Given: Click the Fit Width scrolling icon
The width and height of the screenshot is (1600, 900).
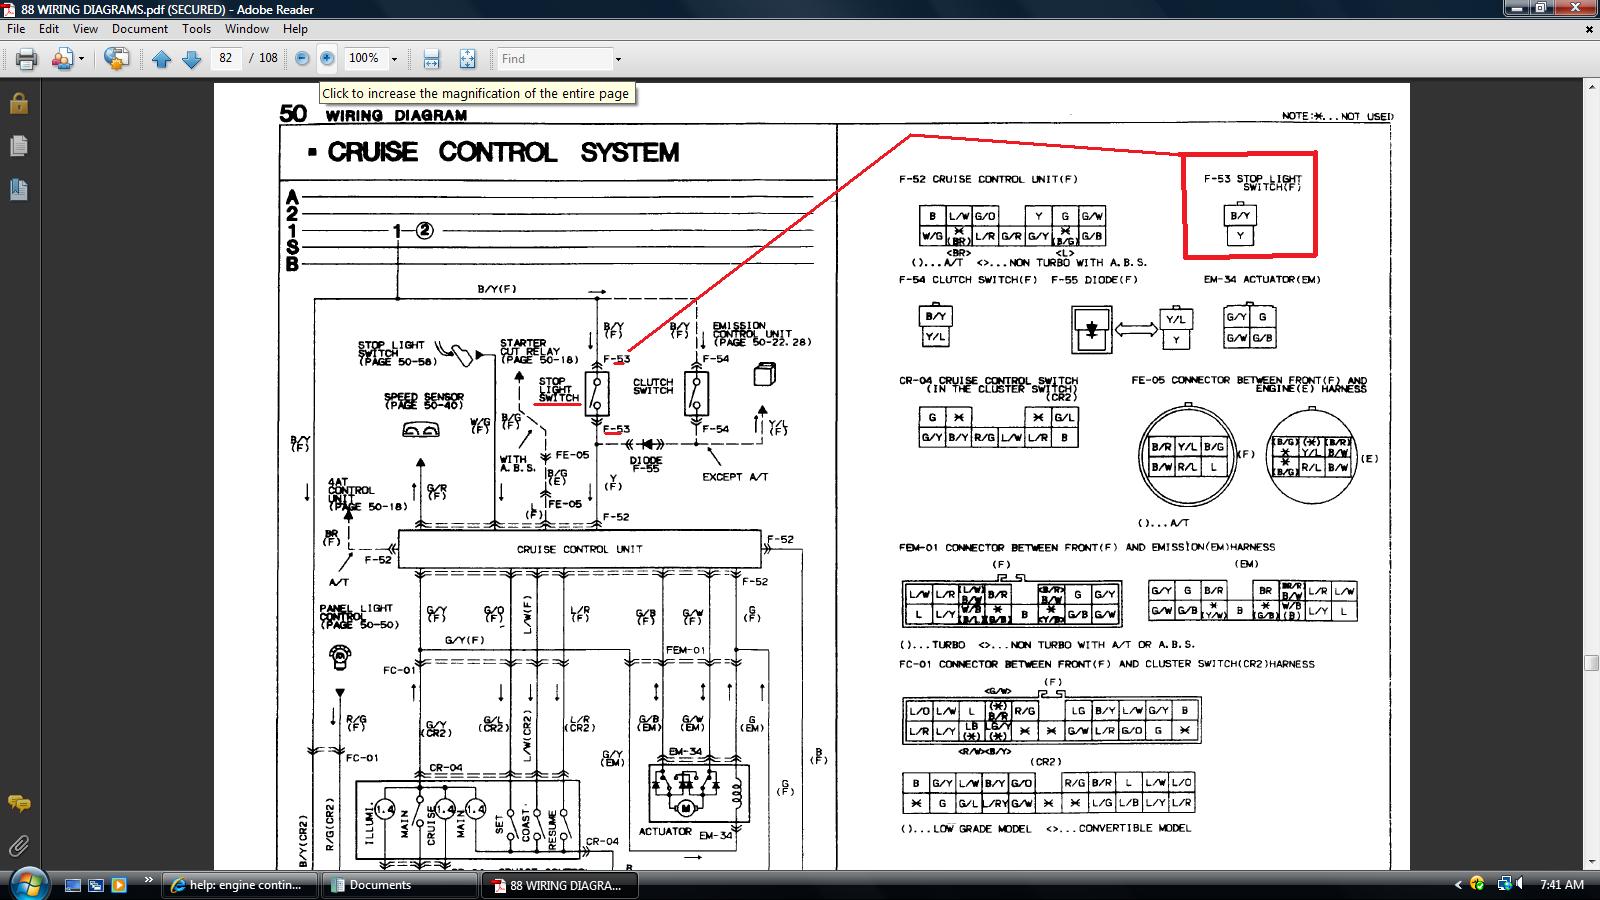Looking at the screenshot, I should pos(431,59).
